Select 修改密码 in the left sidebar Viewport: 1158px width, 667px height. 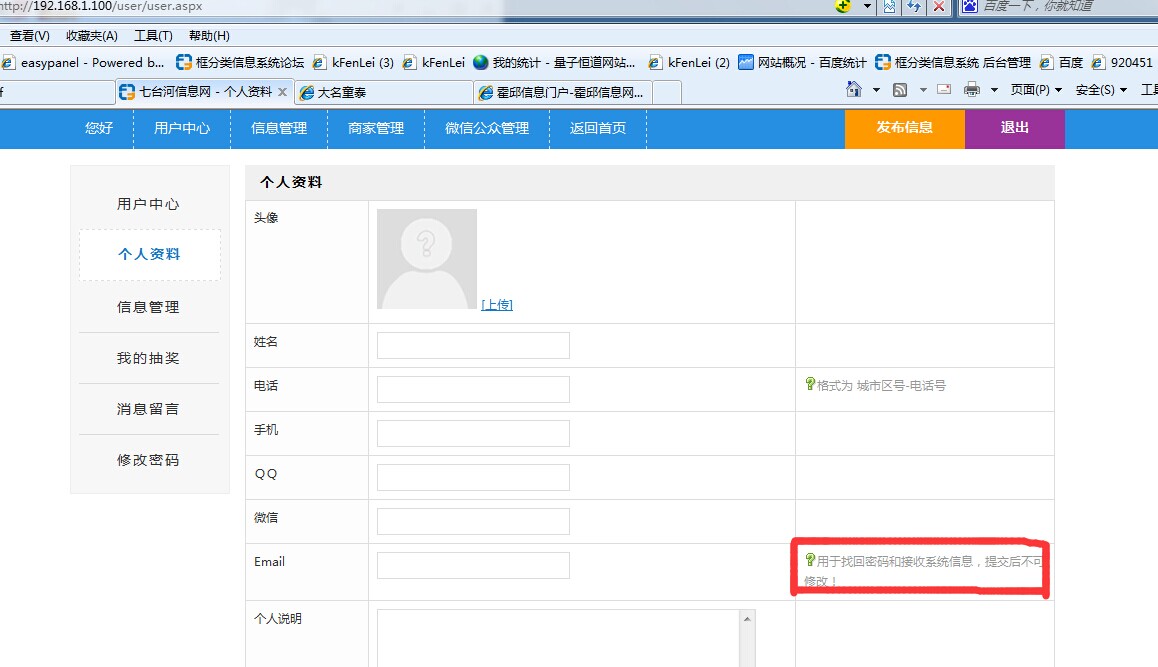(148, 460)
